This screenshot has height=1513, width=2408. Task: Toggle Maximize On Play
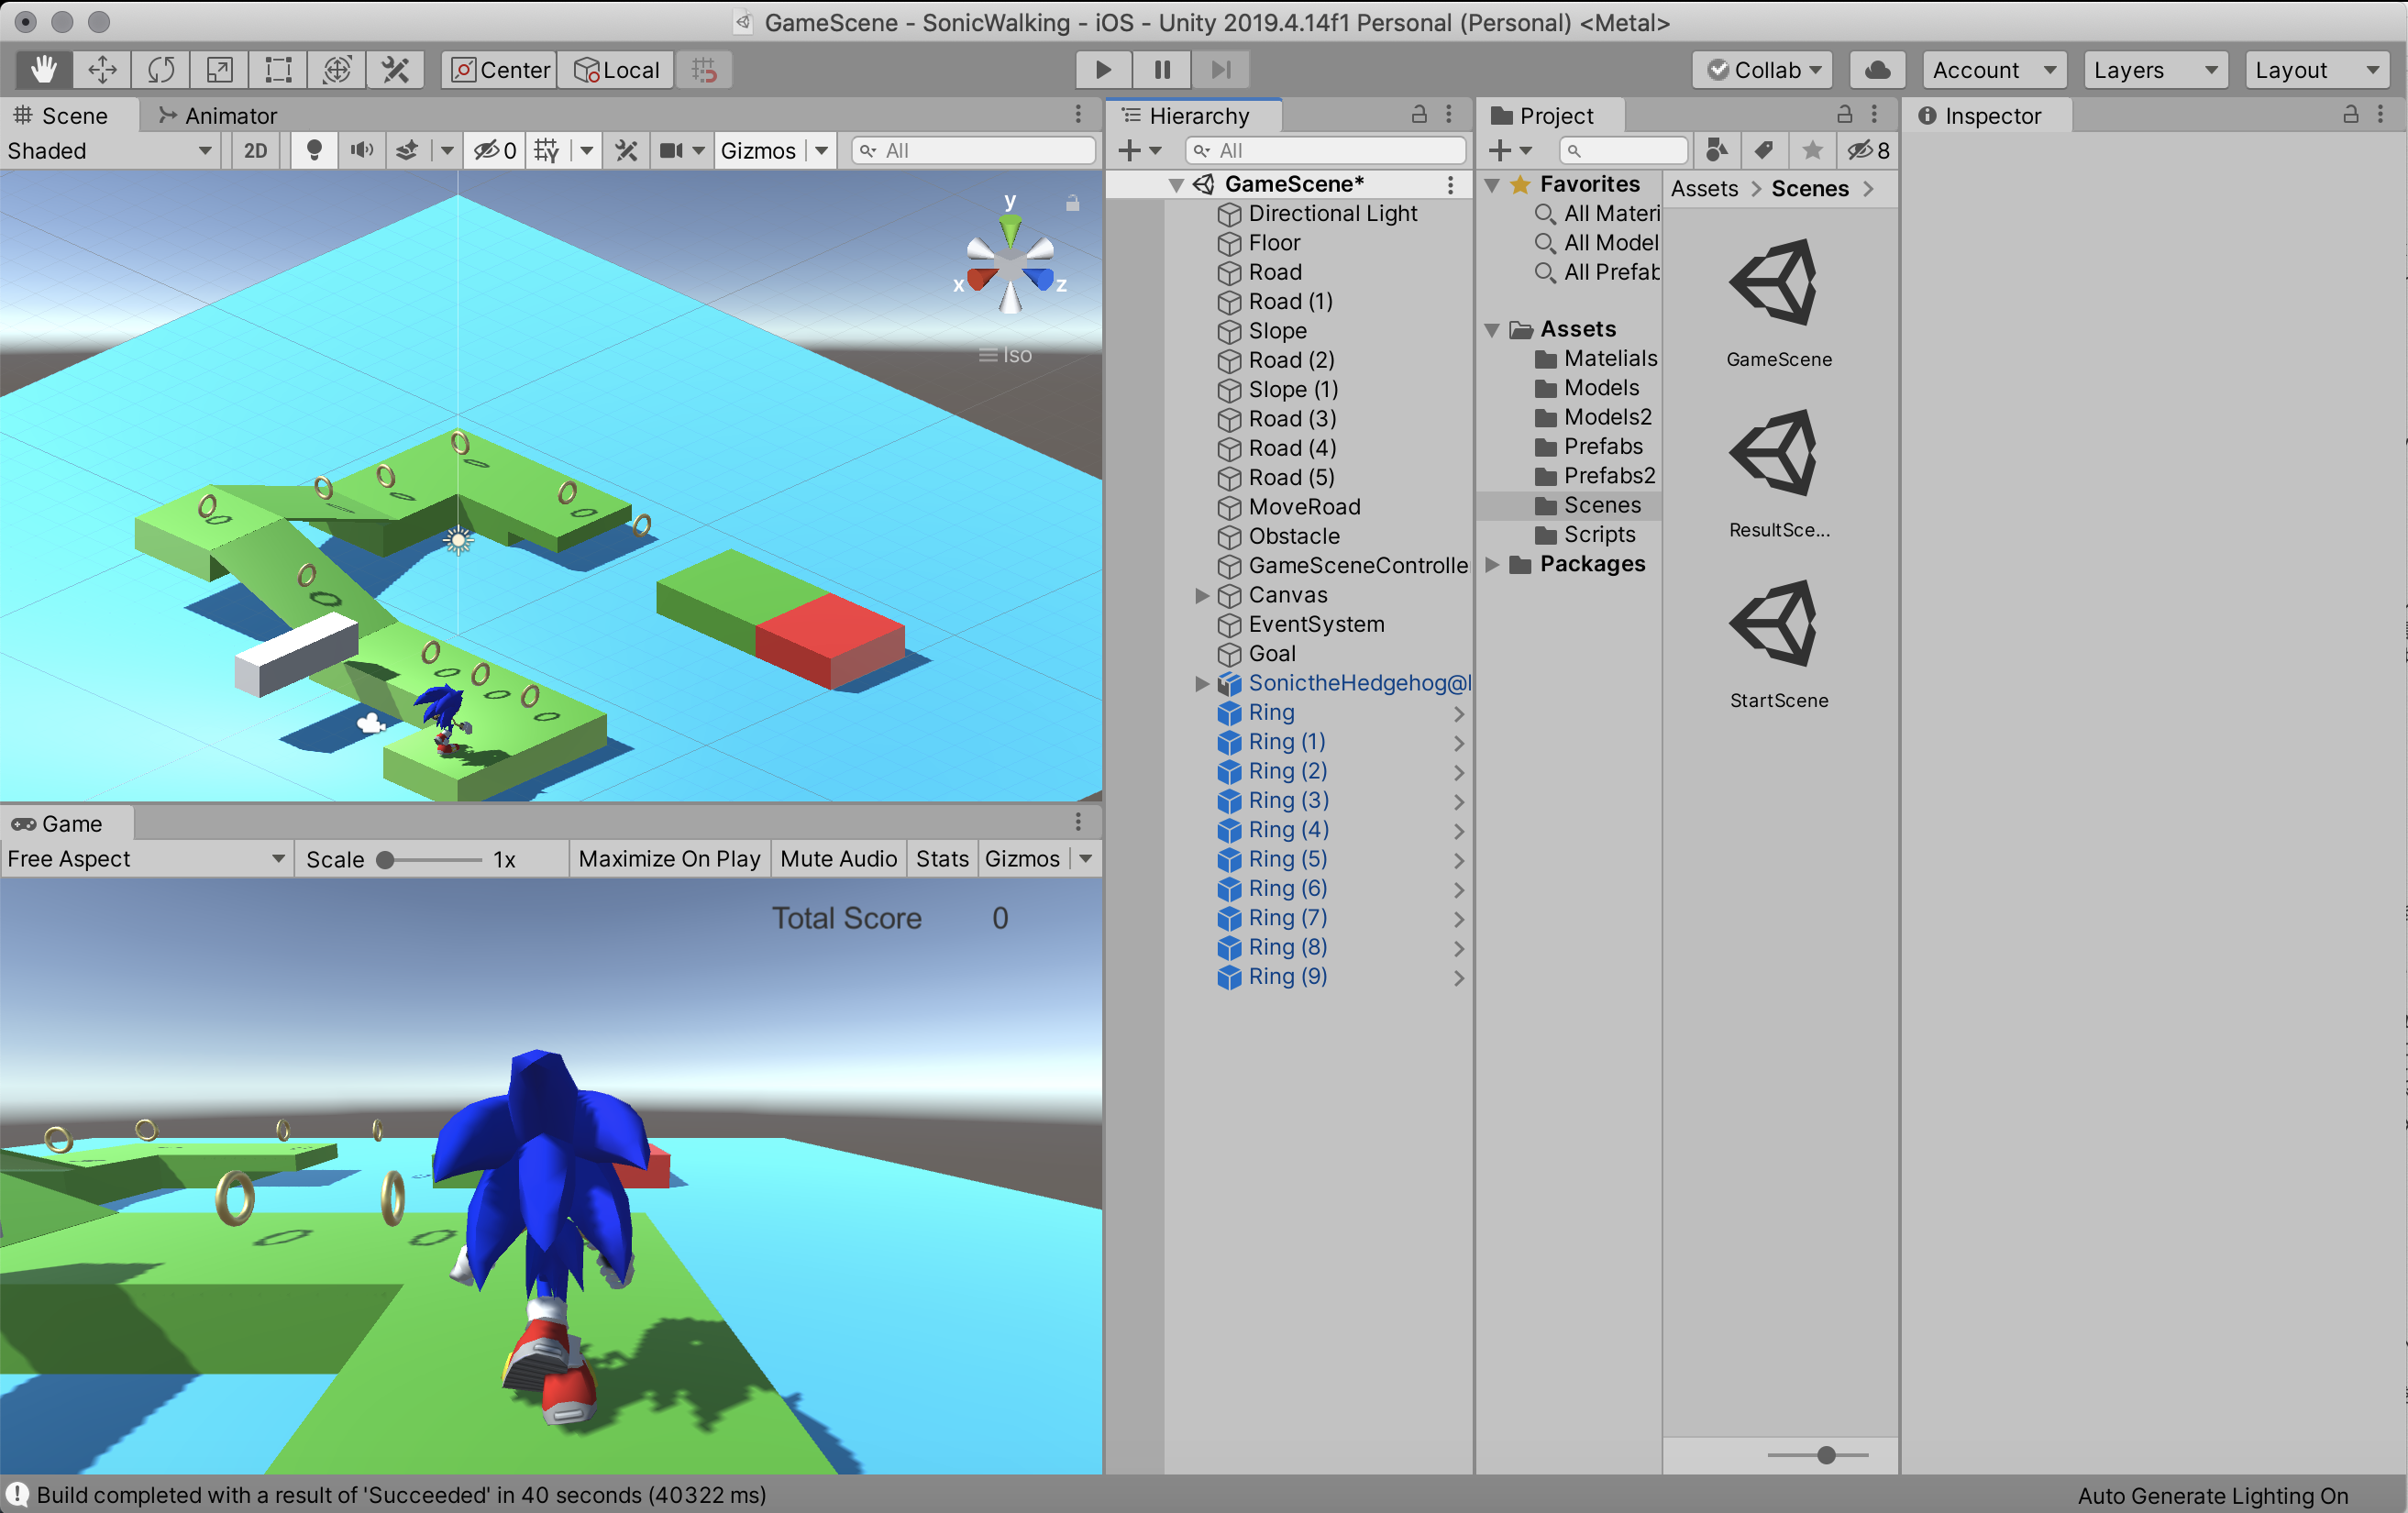[x=670, y=859]
